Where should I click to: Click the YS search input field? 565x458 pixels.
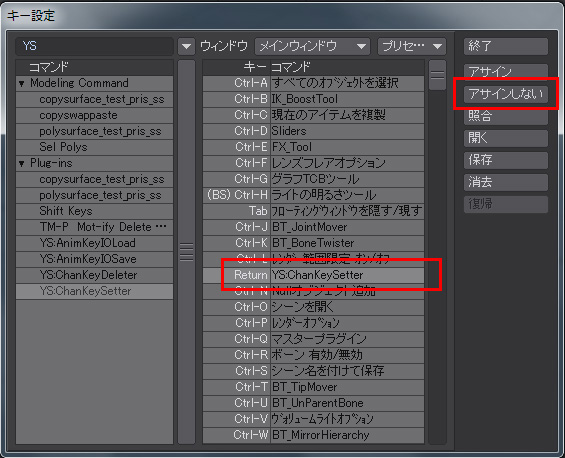pyautogui.click(x=94, y=46)
